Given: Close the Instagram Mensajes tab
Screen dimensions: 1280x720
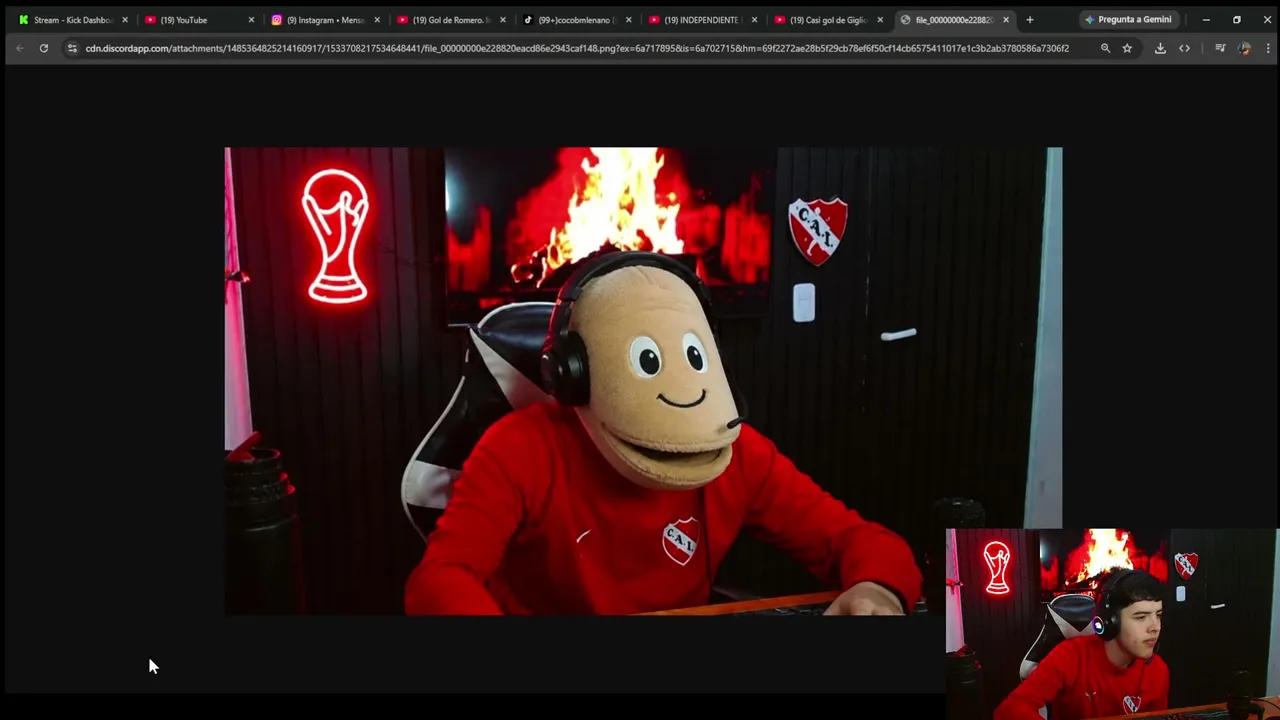Looking at the screenshot, I should [377, 20].
